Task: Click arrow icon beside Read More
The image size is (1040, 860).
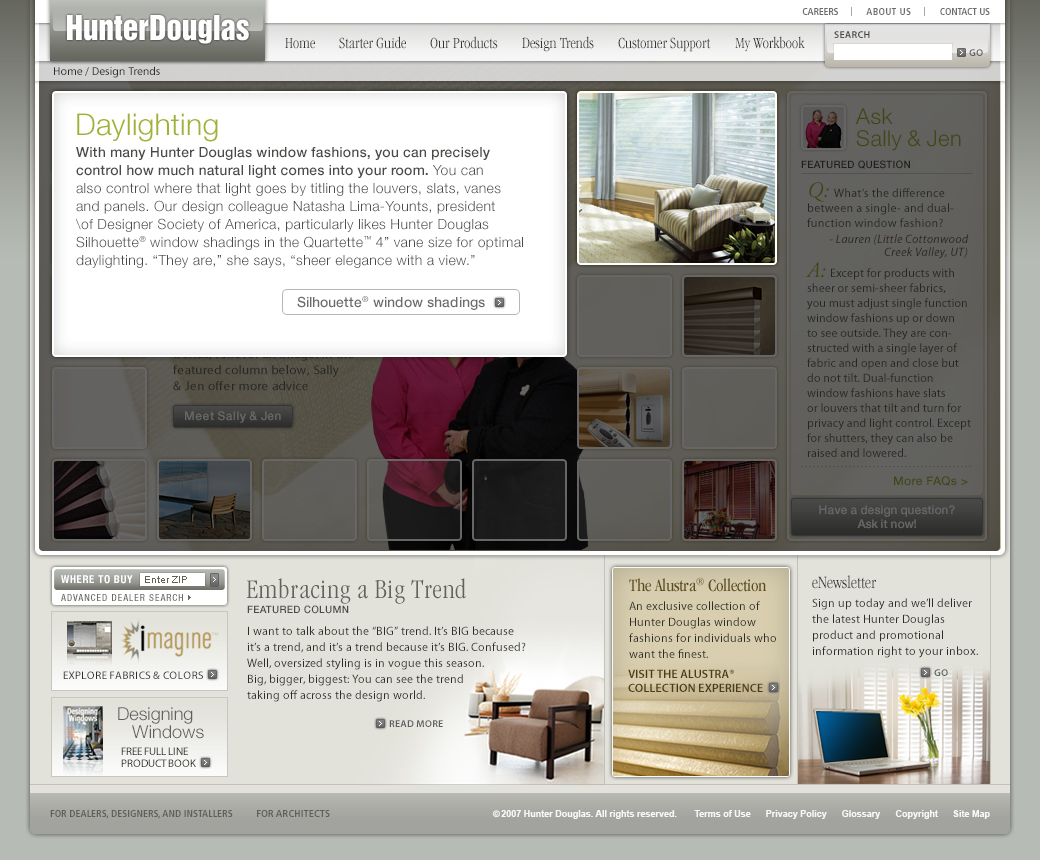Action: (380, 723)
